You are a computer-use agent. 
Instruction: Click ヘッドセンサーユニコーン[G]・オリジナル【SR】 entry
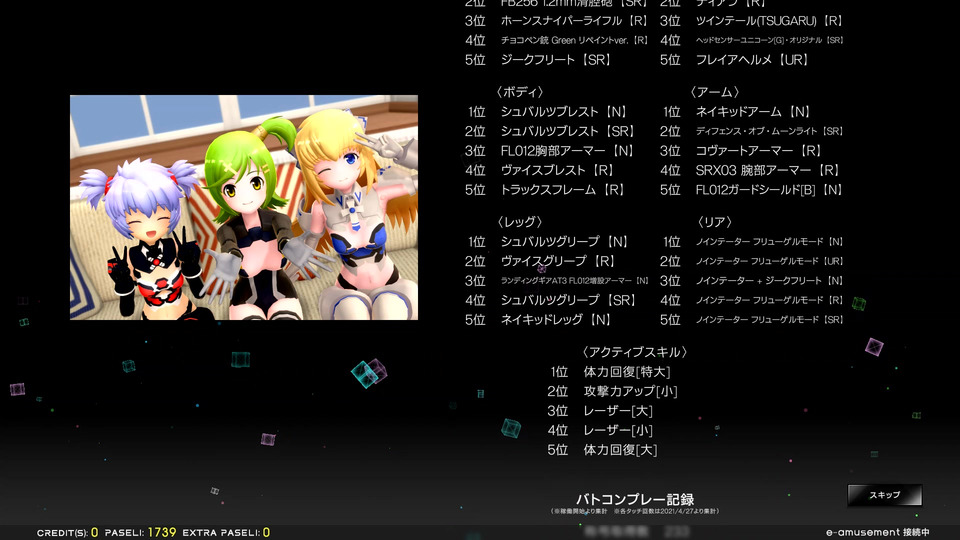tap(770, 40)
